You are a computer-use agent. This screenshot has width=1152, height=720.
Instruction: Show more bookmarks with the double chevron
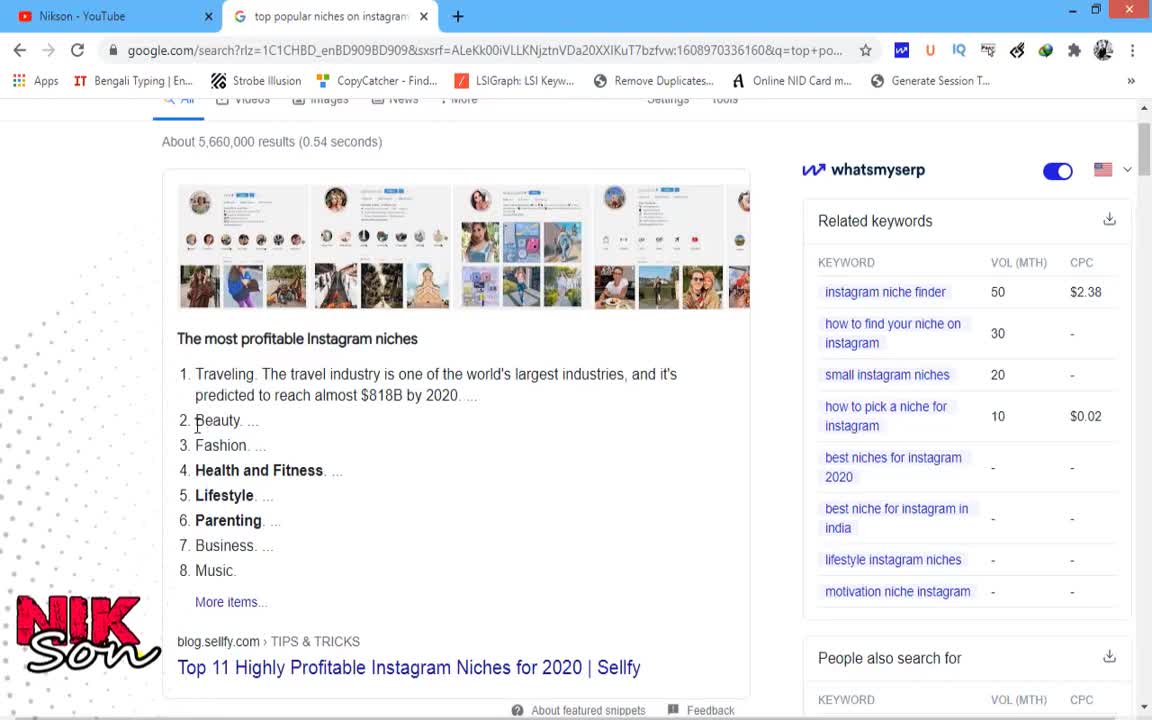coord(1131,81)
